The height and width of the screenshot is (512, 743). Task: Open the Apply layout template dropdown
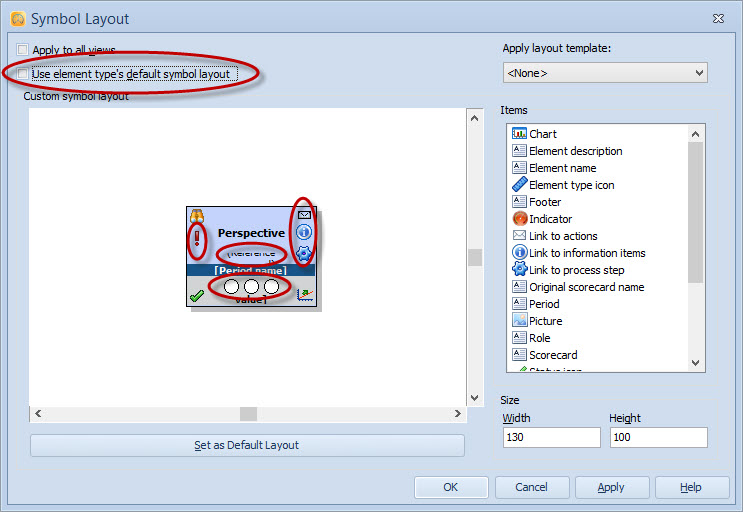605,73
